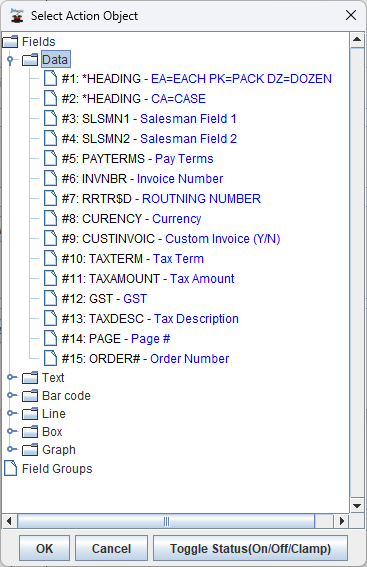Click the document icon beside RRTR$D

(50, 199)
